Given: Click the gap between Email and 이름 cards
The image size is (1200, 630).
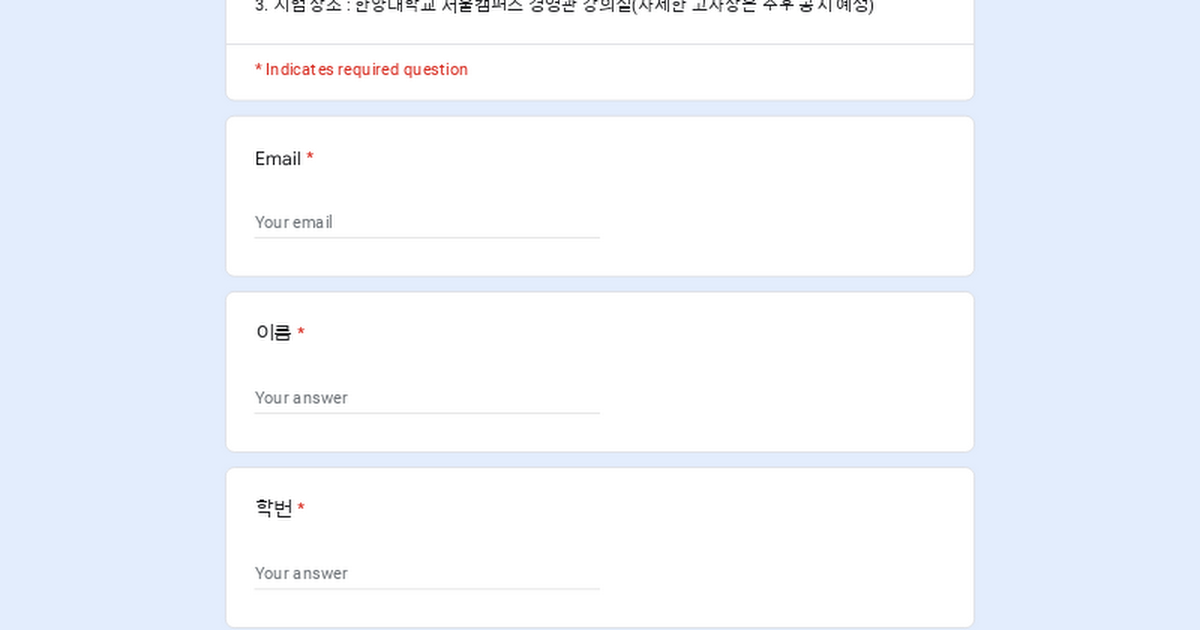Looking at the screenshot, I should point(600,284).
